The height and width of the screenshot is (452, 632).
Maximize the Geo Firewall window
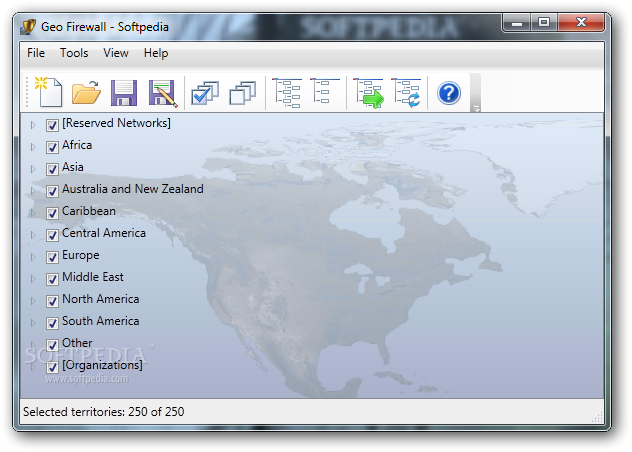coord(544,22)
